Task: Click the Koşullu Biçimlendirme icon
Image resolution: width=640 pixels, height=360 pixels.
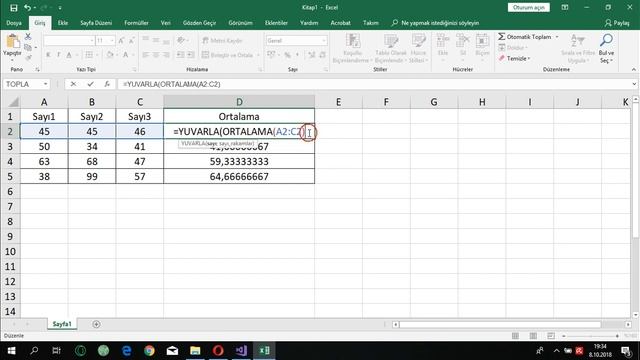Action: pos(353,41)
